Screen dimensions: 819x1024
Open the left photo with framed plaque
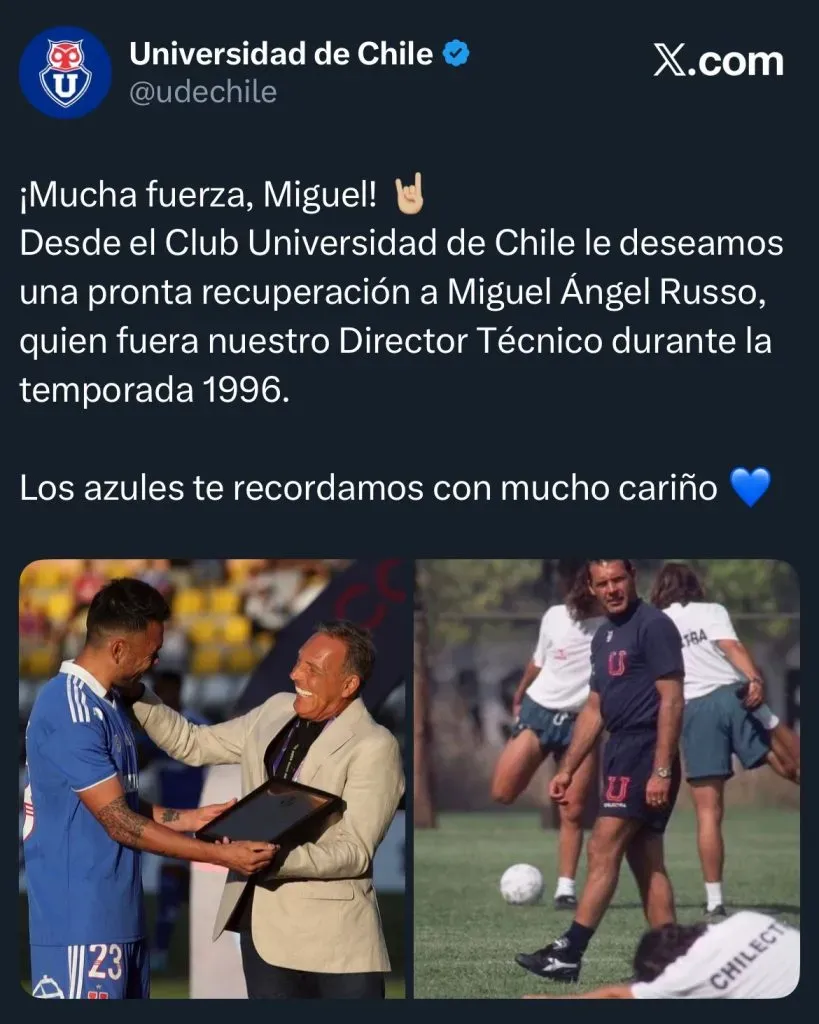click(x=212, y=778)
